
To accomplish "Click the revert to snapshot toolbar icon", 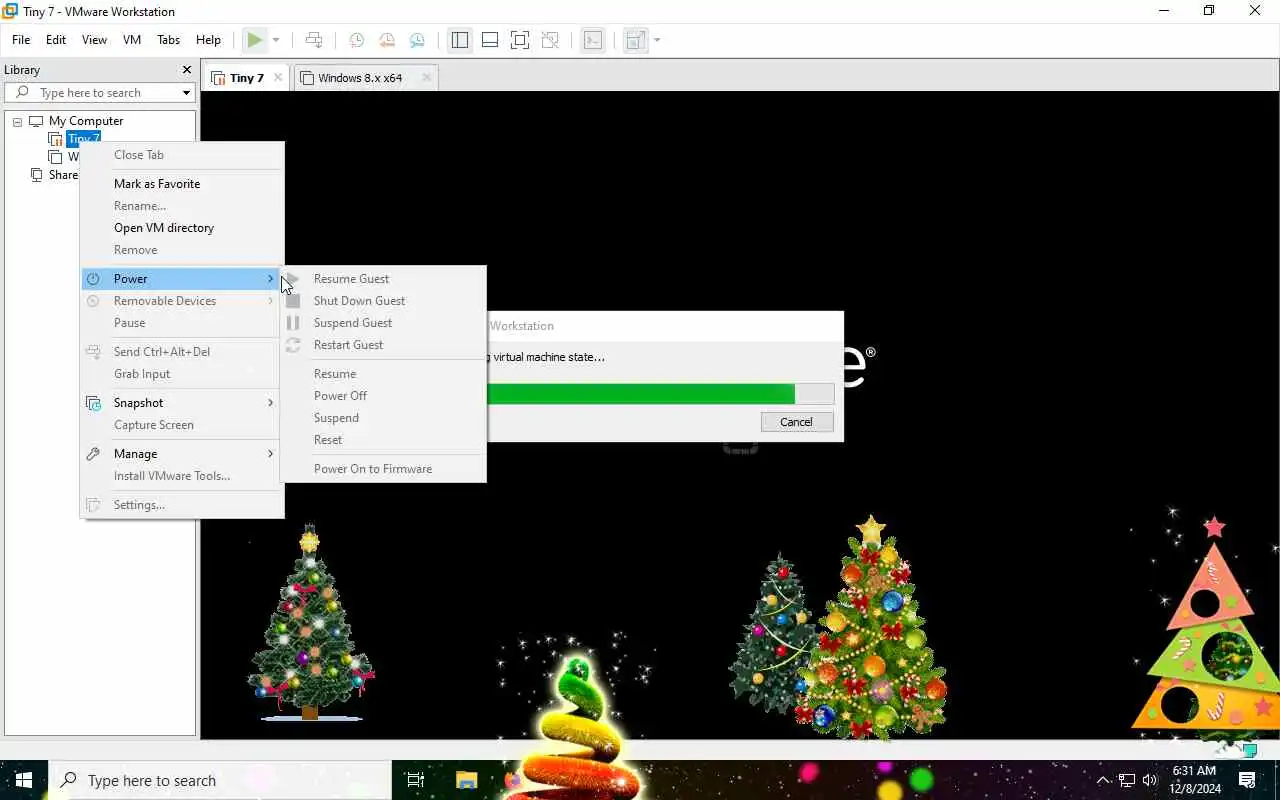I will tap(387, 40).
